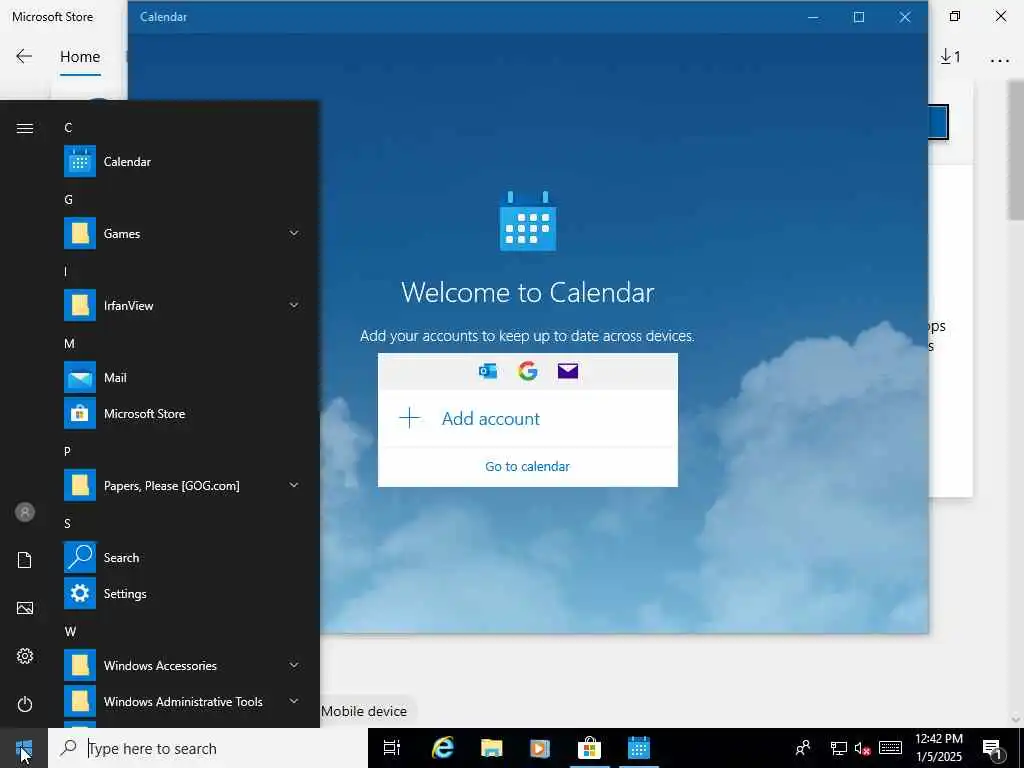
Task: Expand Windows Administrative Tools chevron
Action: tap(294, 701)
